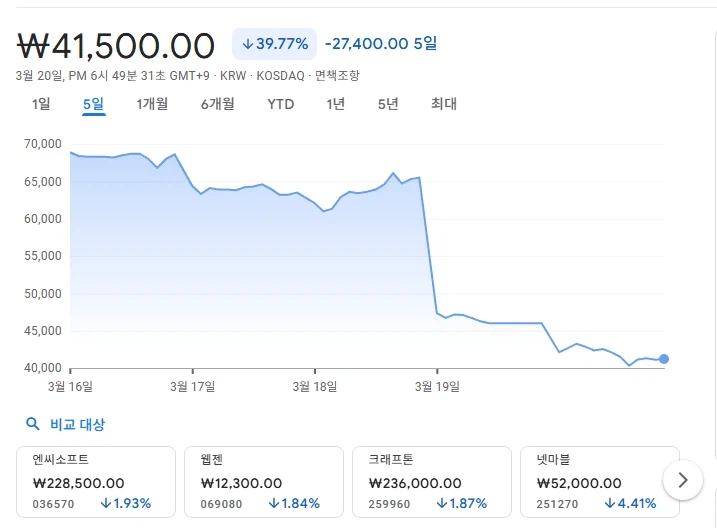Click the 39.77% down change badge
The width and height of the screenshot is (717, 528).
274,44
